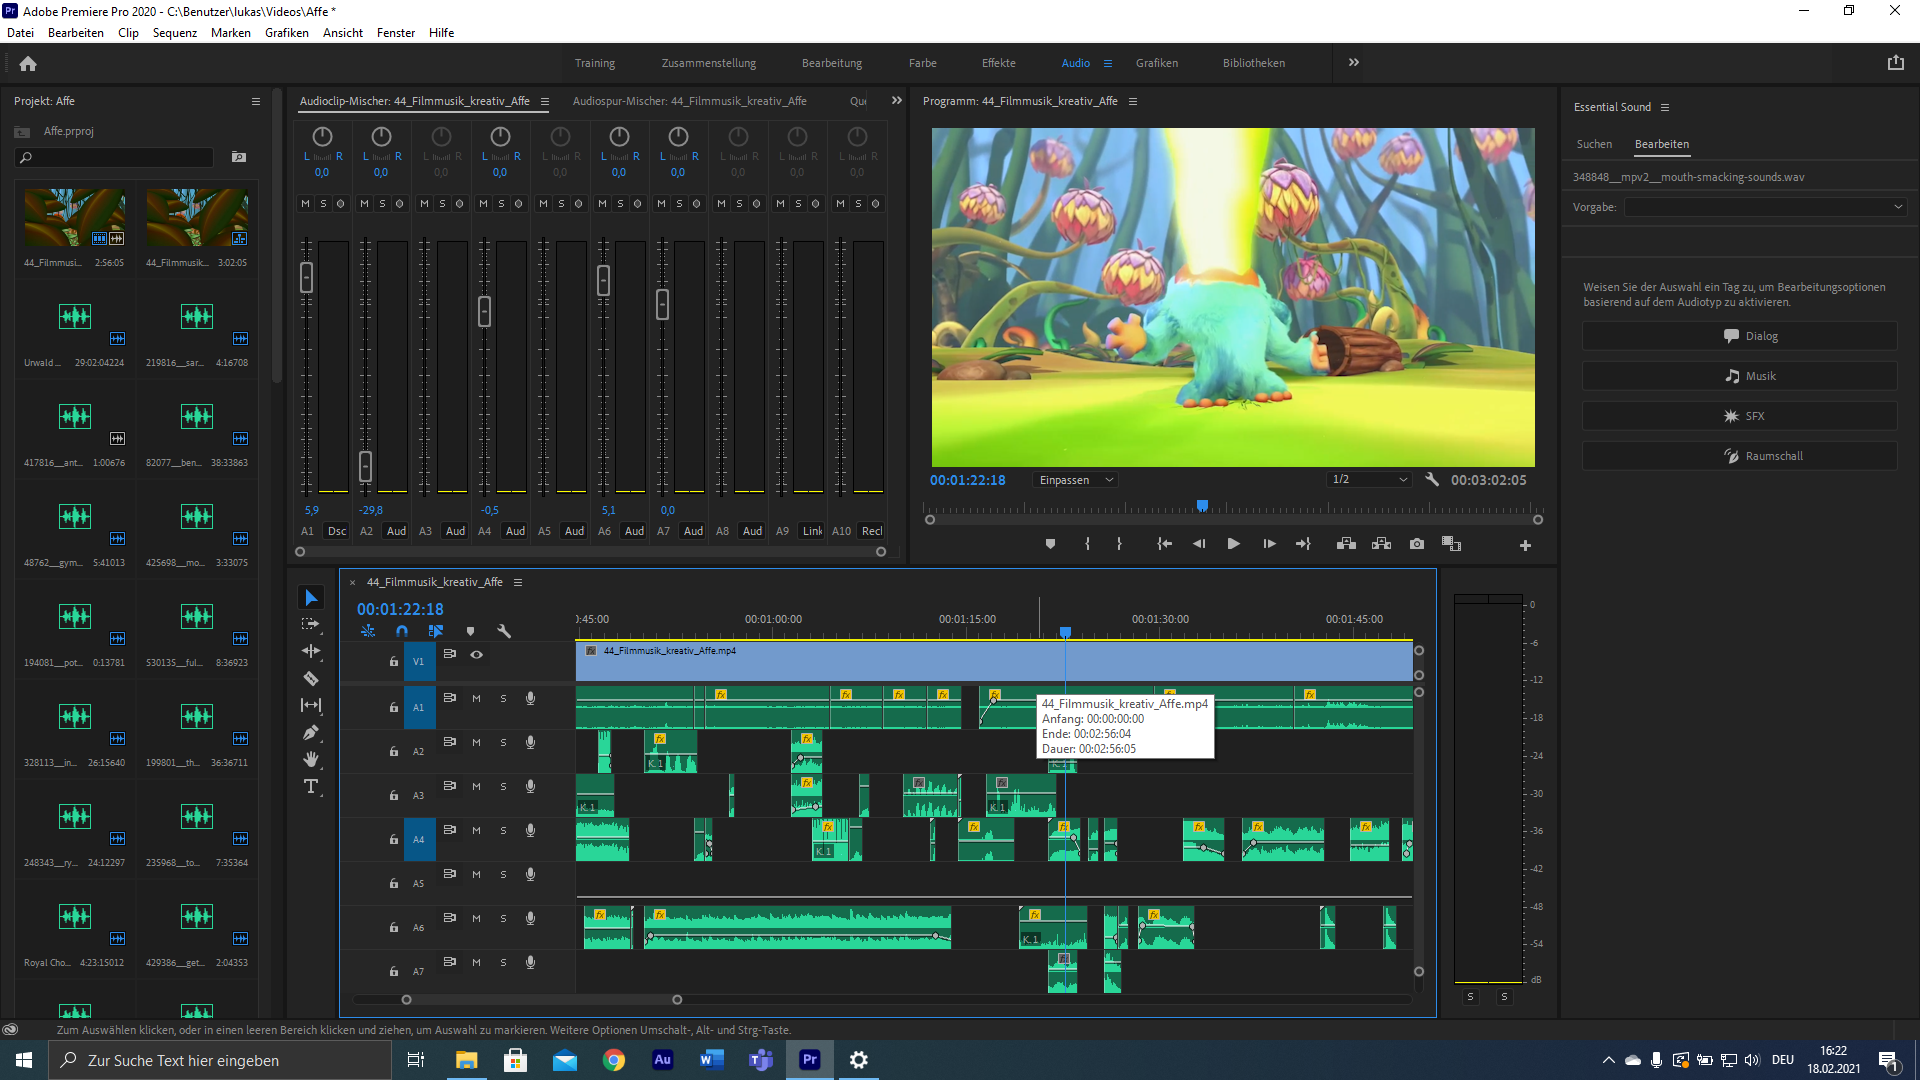
Task: Open the Vorgabe preset dropdown
Action: [x=1765, y=207]
